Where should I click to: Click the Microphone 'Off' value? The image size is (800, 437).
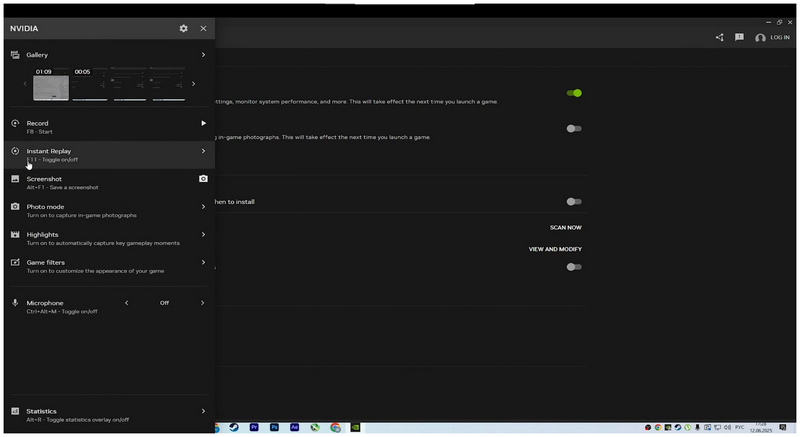(164, 303)
